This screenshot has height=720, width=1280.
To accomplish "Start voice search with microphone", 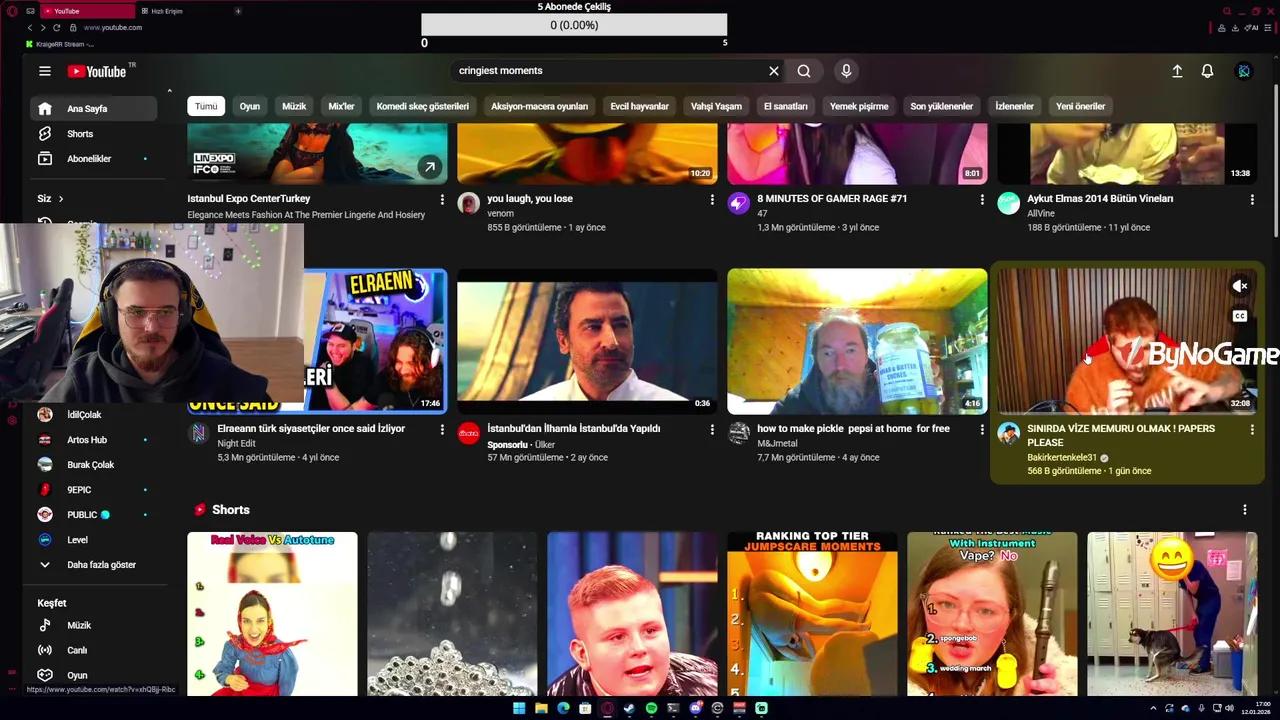I will (846, 71).
